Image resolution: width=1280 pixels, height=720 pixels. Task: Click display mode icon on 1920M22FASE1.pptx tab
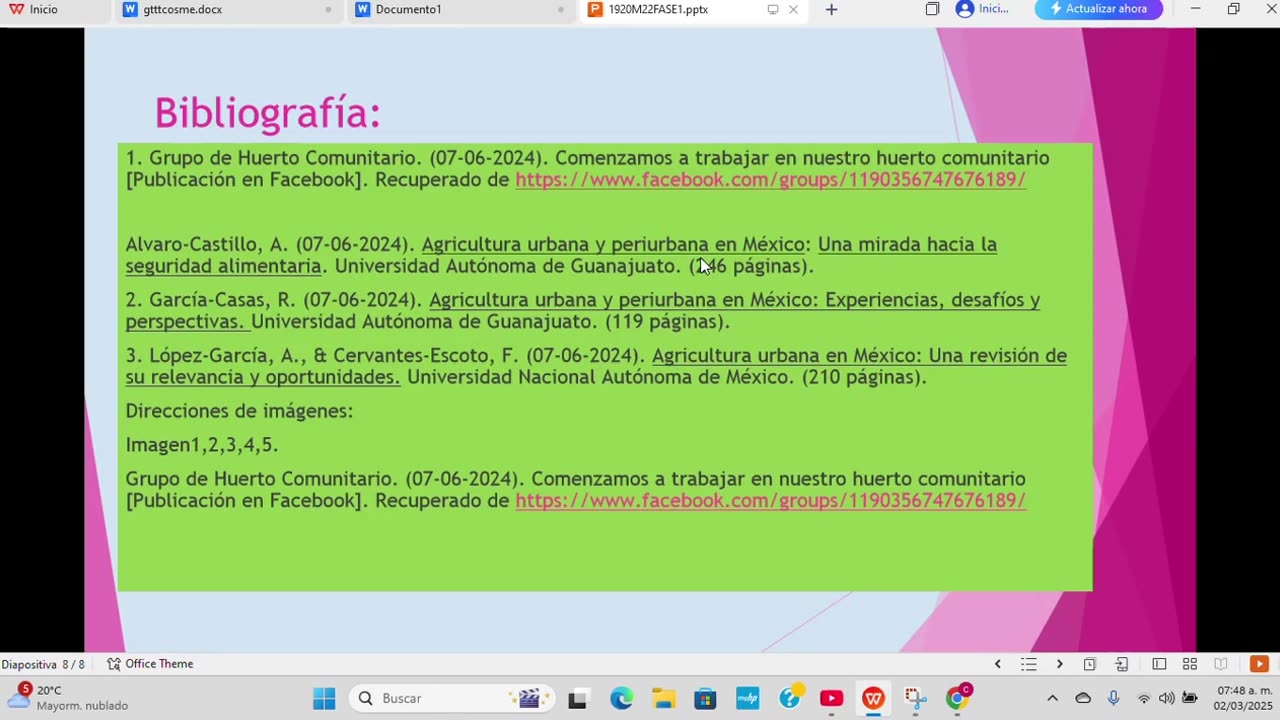[x=772, y=9]
